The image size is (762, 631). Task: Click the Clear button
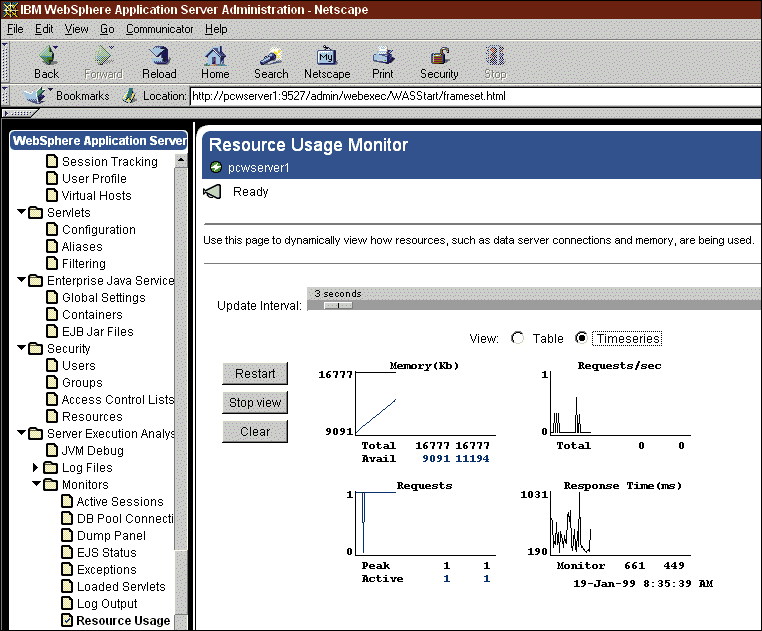[x=255, y=432]
